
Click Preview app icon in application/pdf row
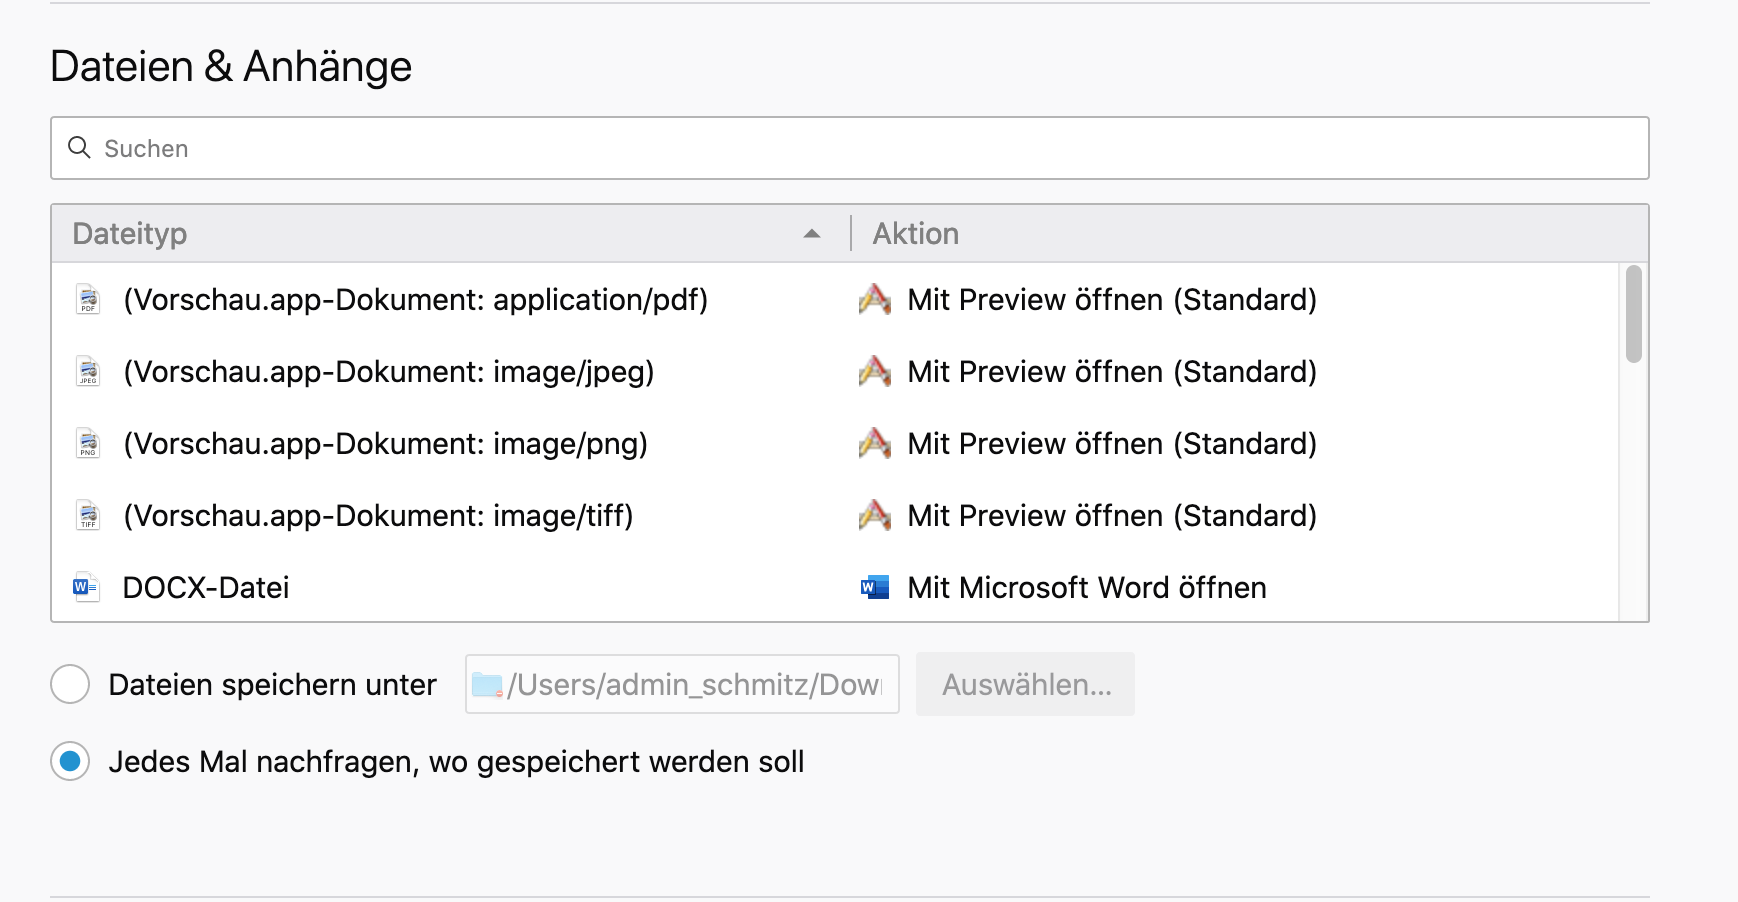pos(875,300)
